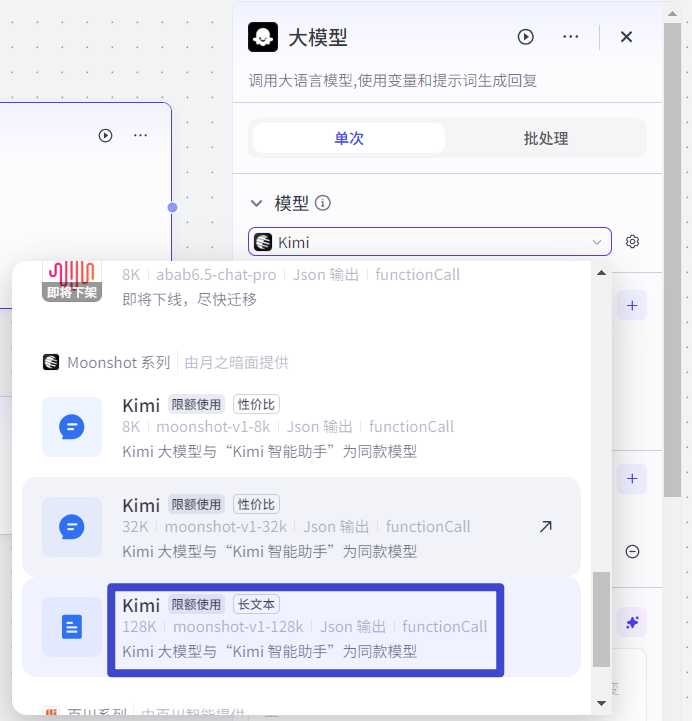692x721 pixels.
Task: Click the right panel scrollbar thumb
Action: (x=672, y=260)
